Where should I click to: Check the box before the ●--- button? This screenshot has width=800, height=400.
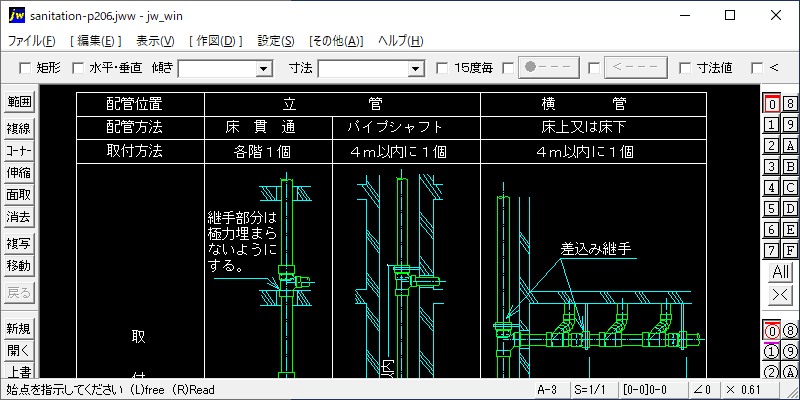pos(508,68)
